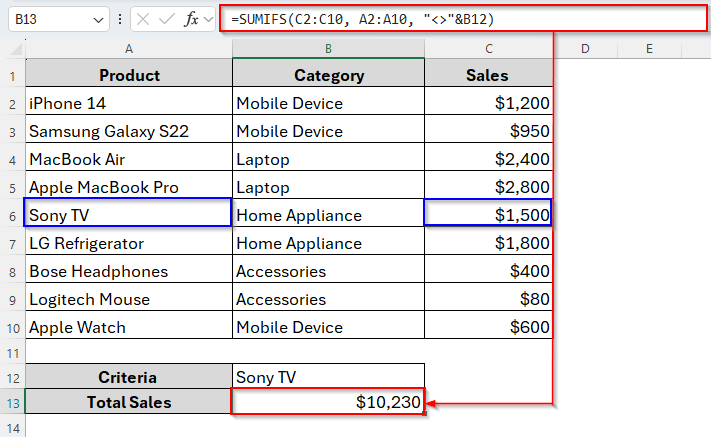Select the $1,500 sales cell
Viewport: 711px width, 437px height.
pyautogui.click(x=488, y=215)
